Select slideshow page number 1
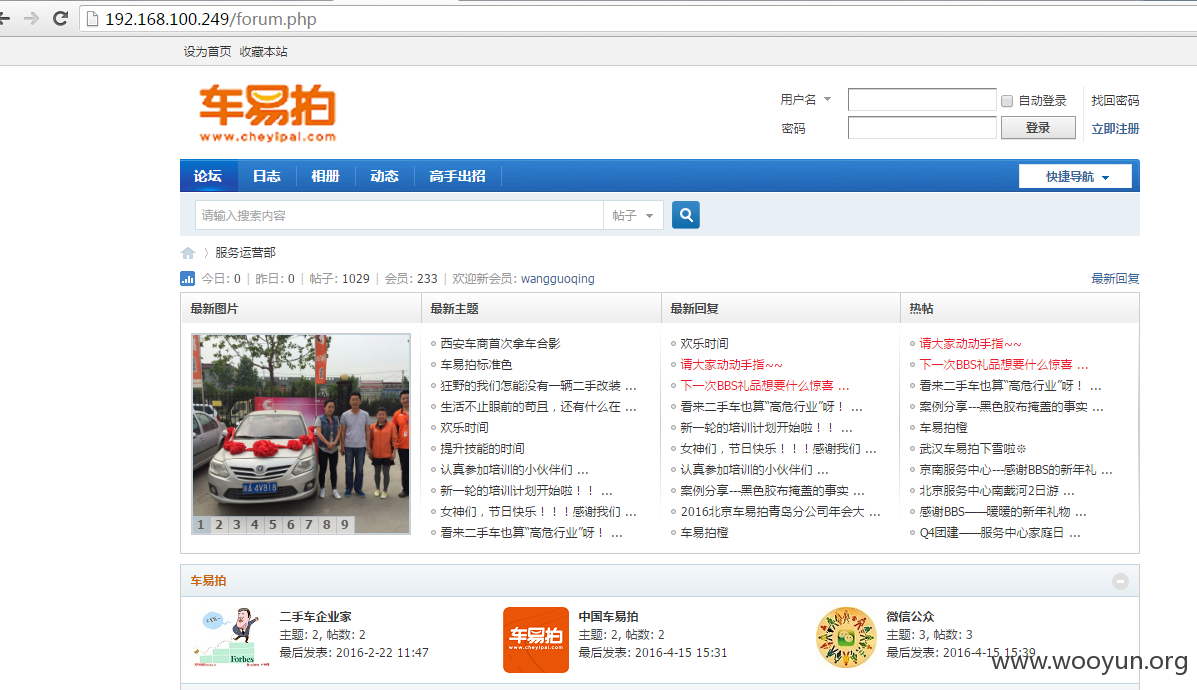 (x=201, y=524)
